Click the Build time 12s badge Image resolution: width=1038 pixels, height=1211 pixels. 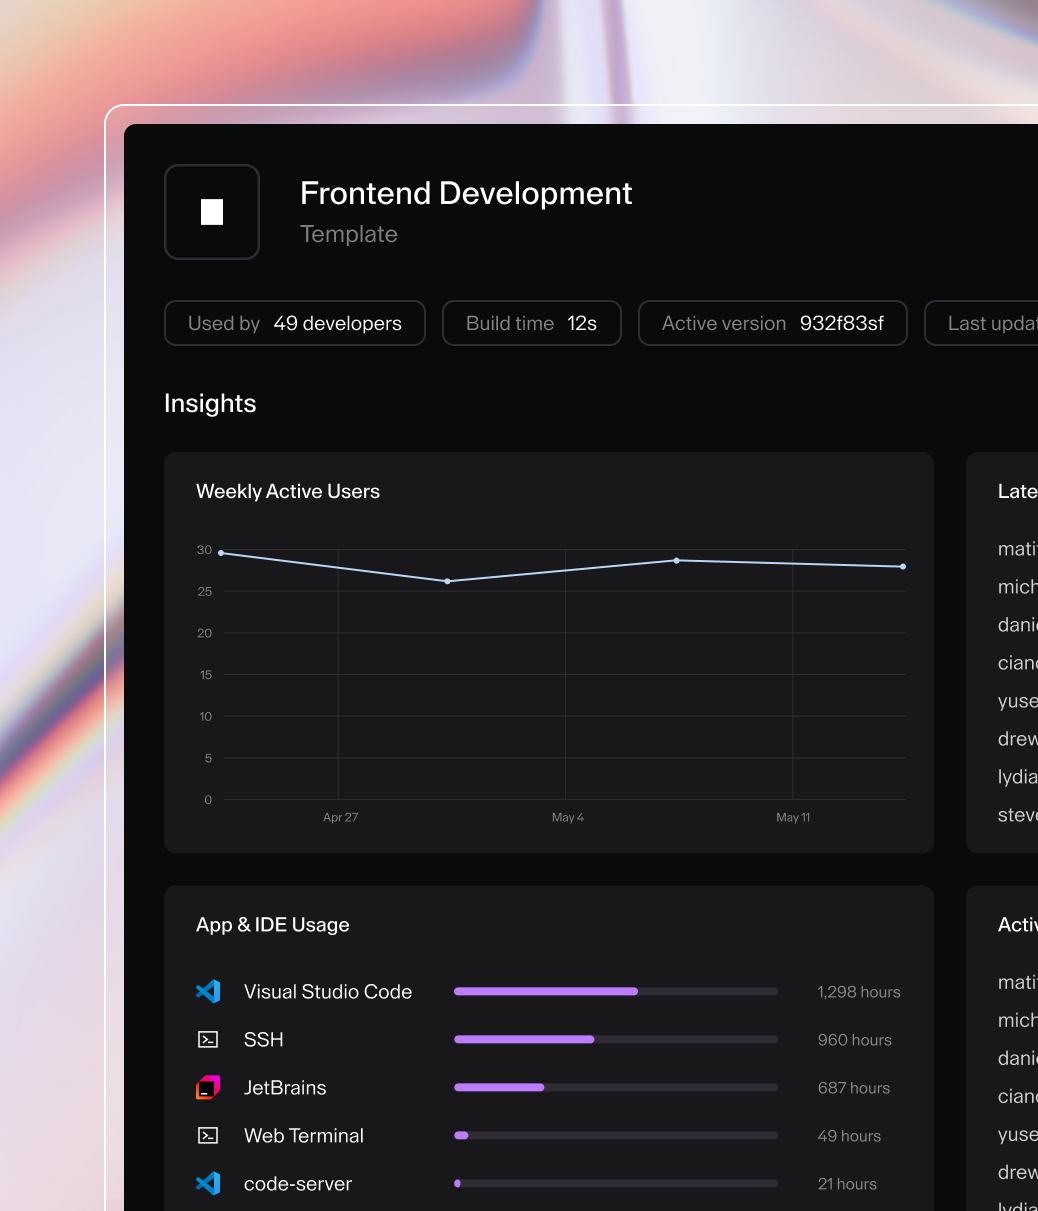(531, 323)
